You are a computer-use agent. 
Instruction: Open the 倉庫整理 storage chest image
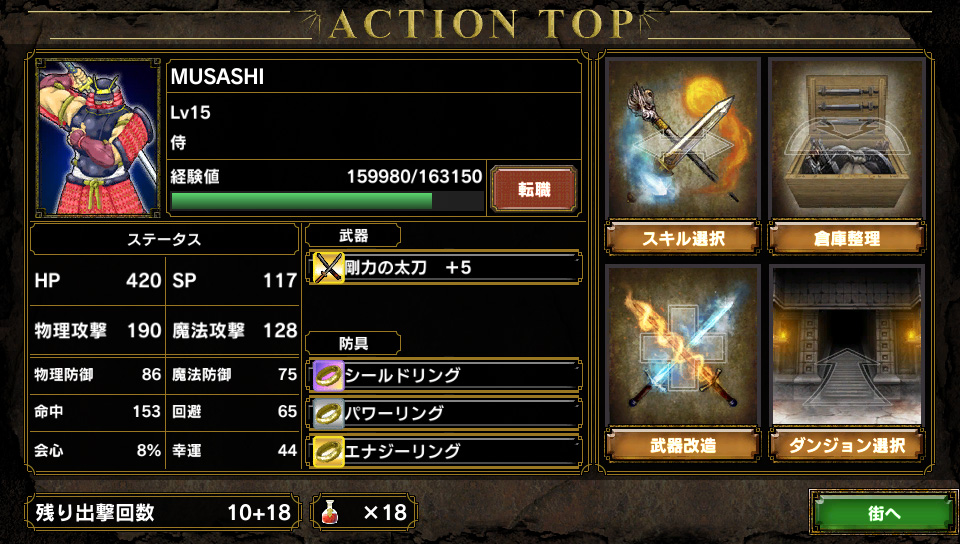pos(847,139)
